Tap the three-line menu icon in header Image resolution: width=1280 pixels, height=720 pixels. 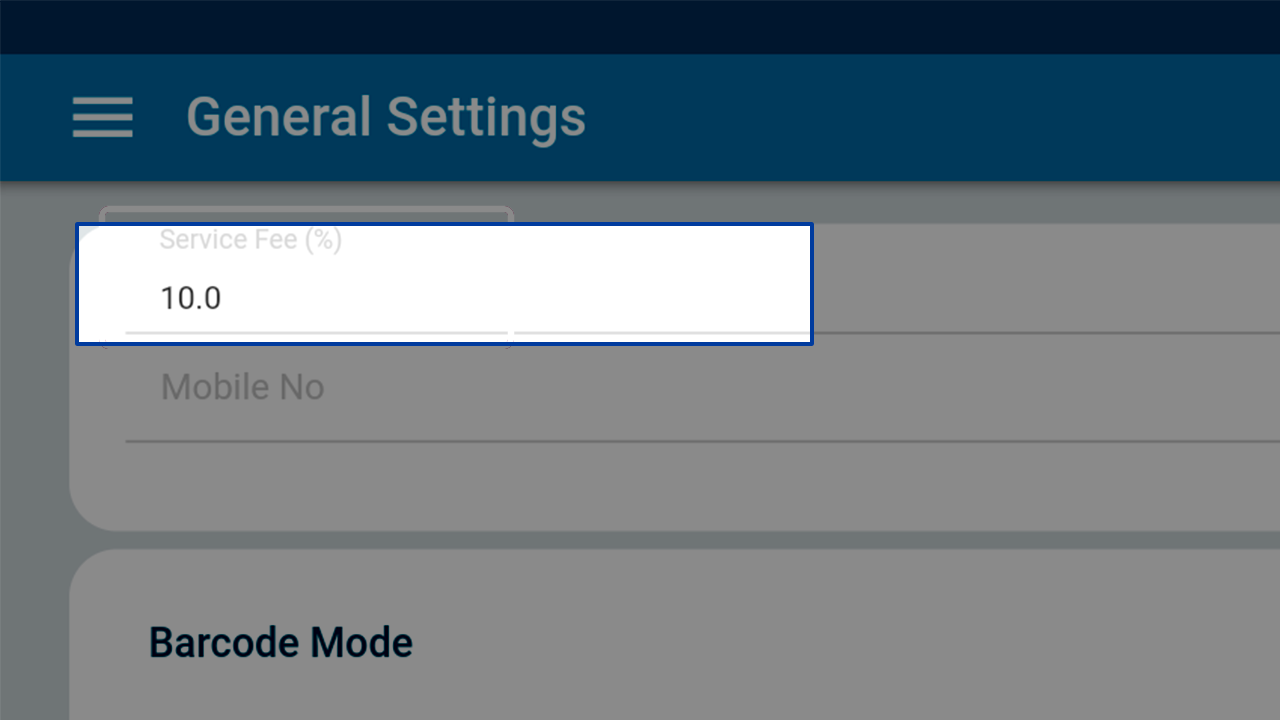click(103, 117)
